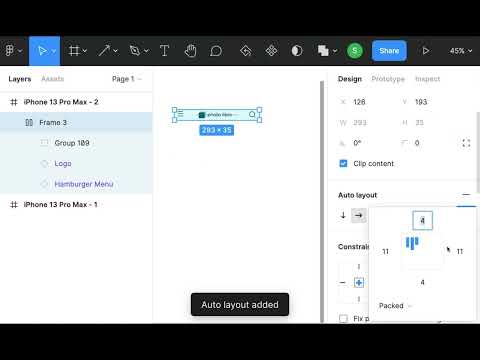Select the Frame tool

[x=74, y=51]
